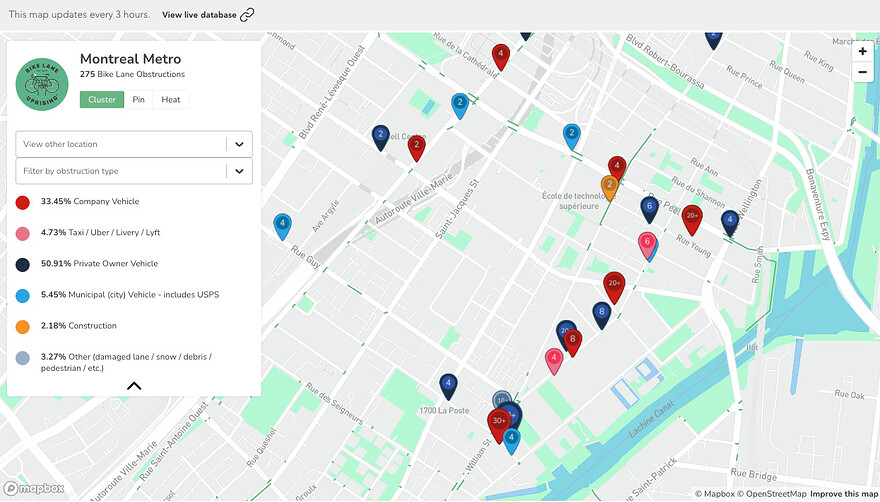This screenshot has height=502, width=880.
Task: Click the navy pin marked 8
Action: [x=601, y=312]
